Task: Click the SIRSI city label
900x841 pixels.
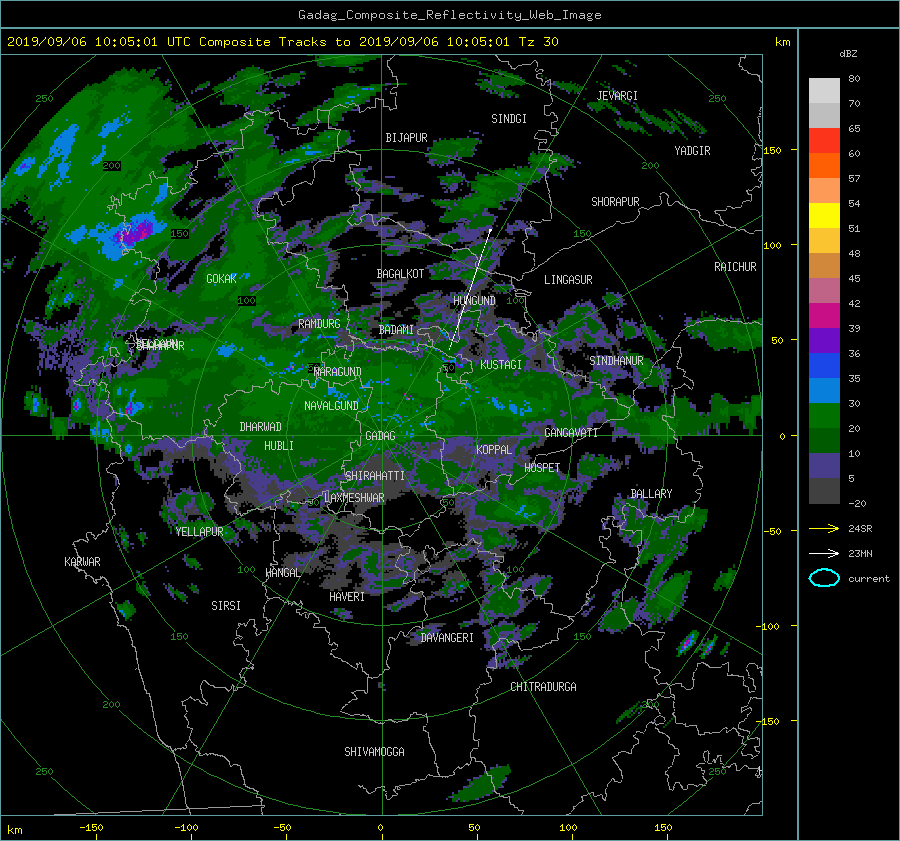Action: point(226,606)
